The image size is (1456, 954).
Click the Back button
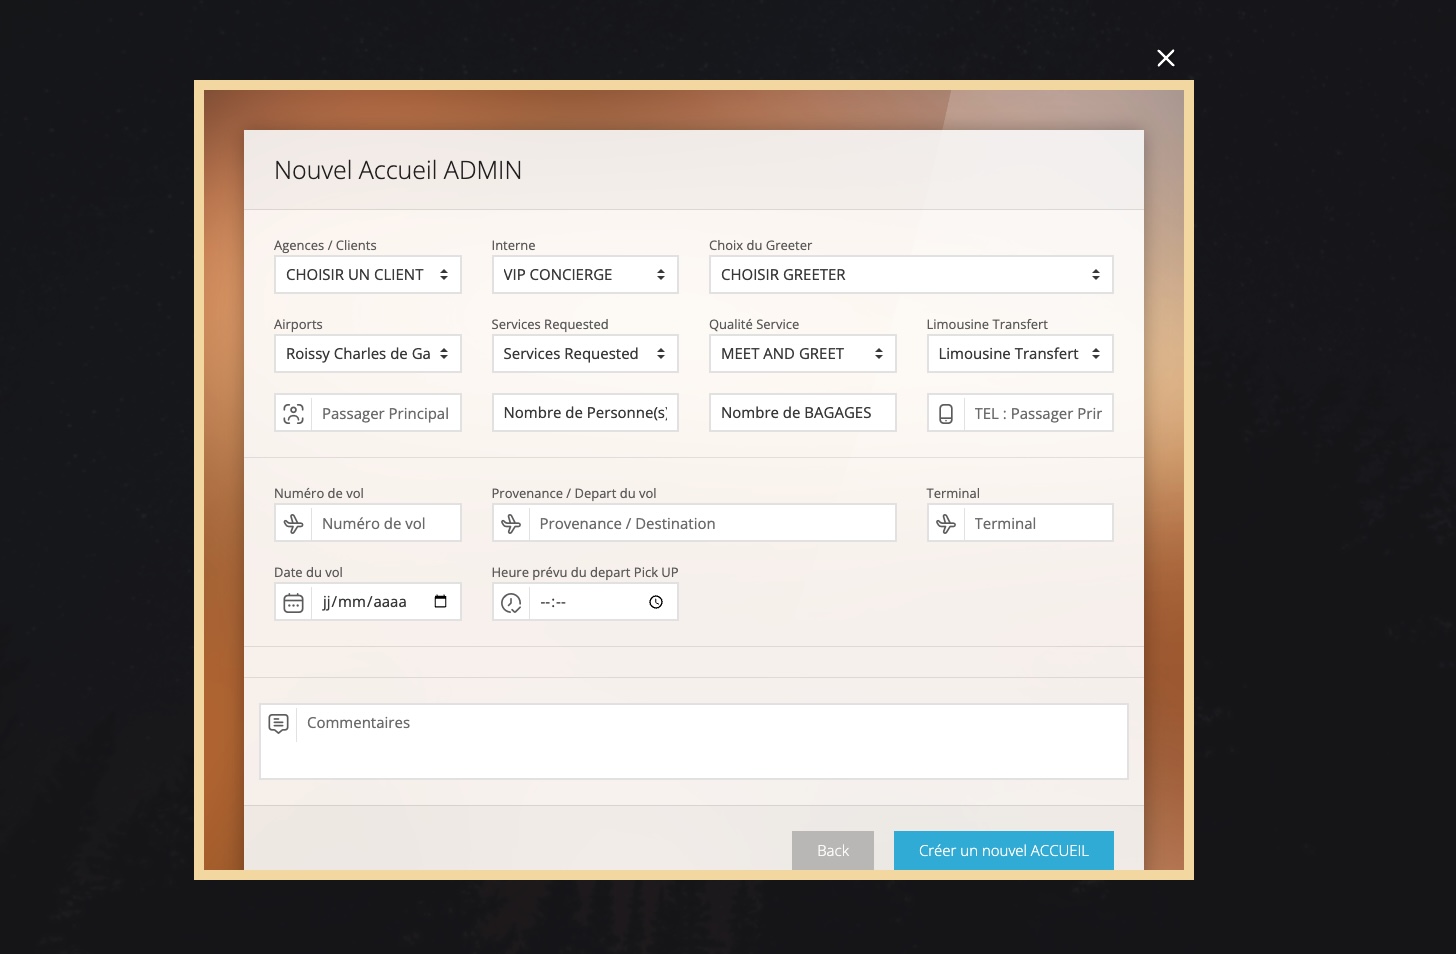point(832,850)
